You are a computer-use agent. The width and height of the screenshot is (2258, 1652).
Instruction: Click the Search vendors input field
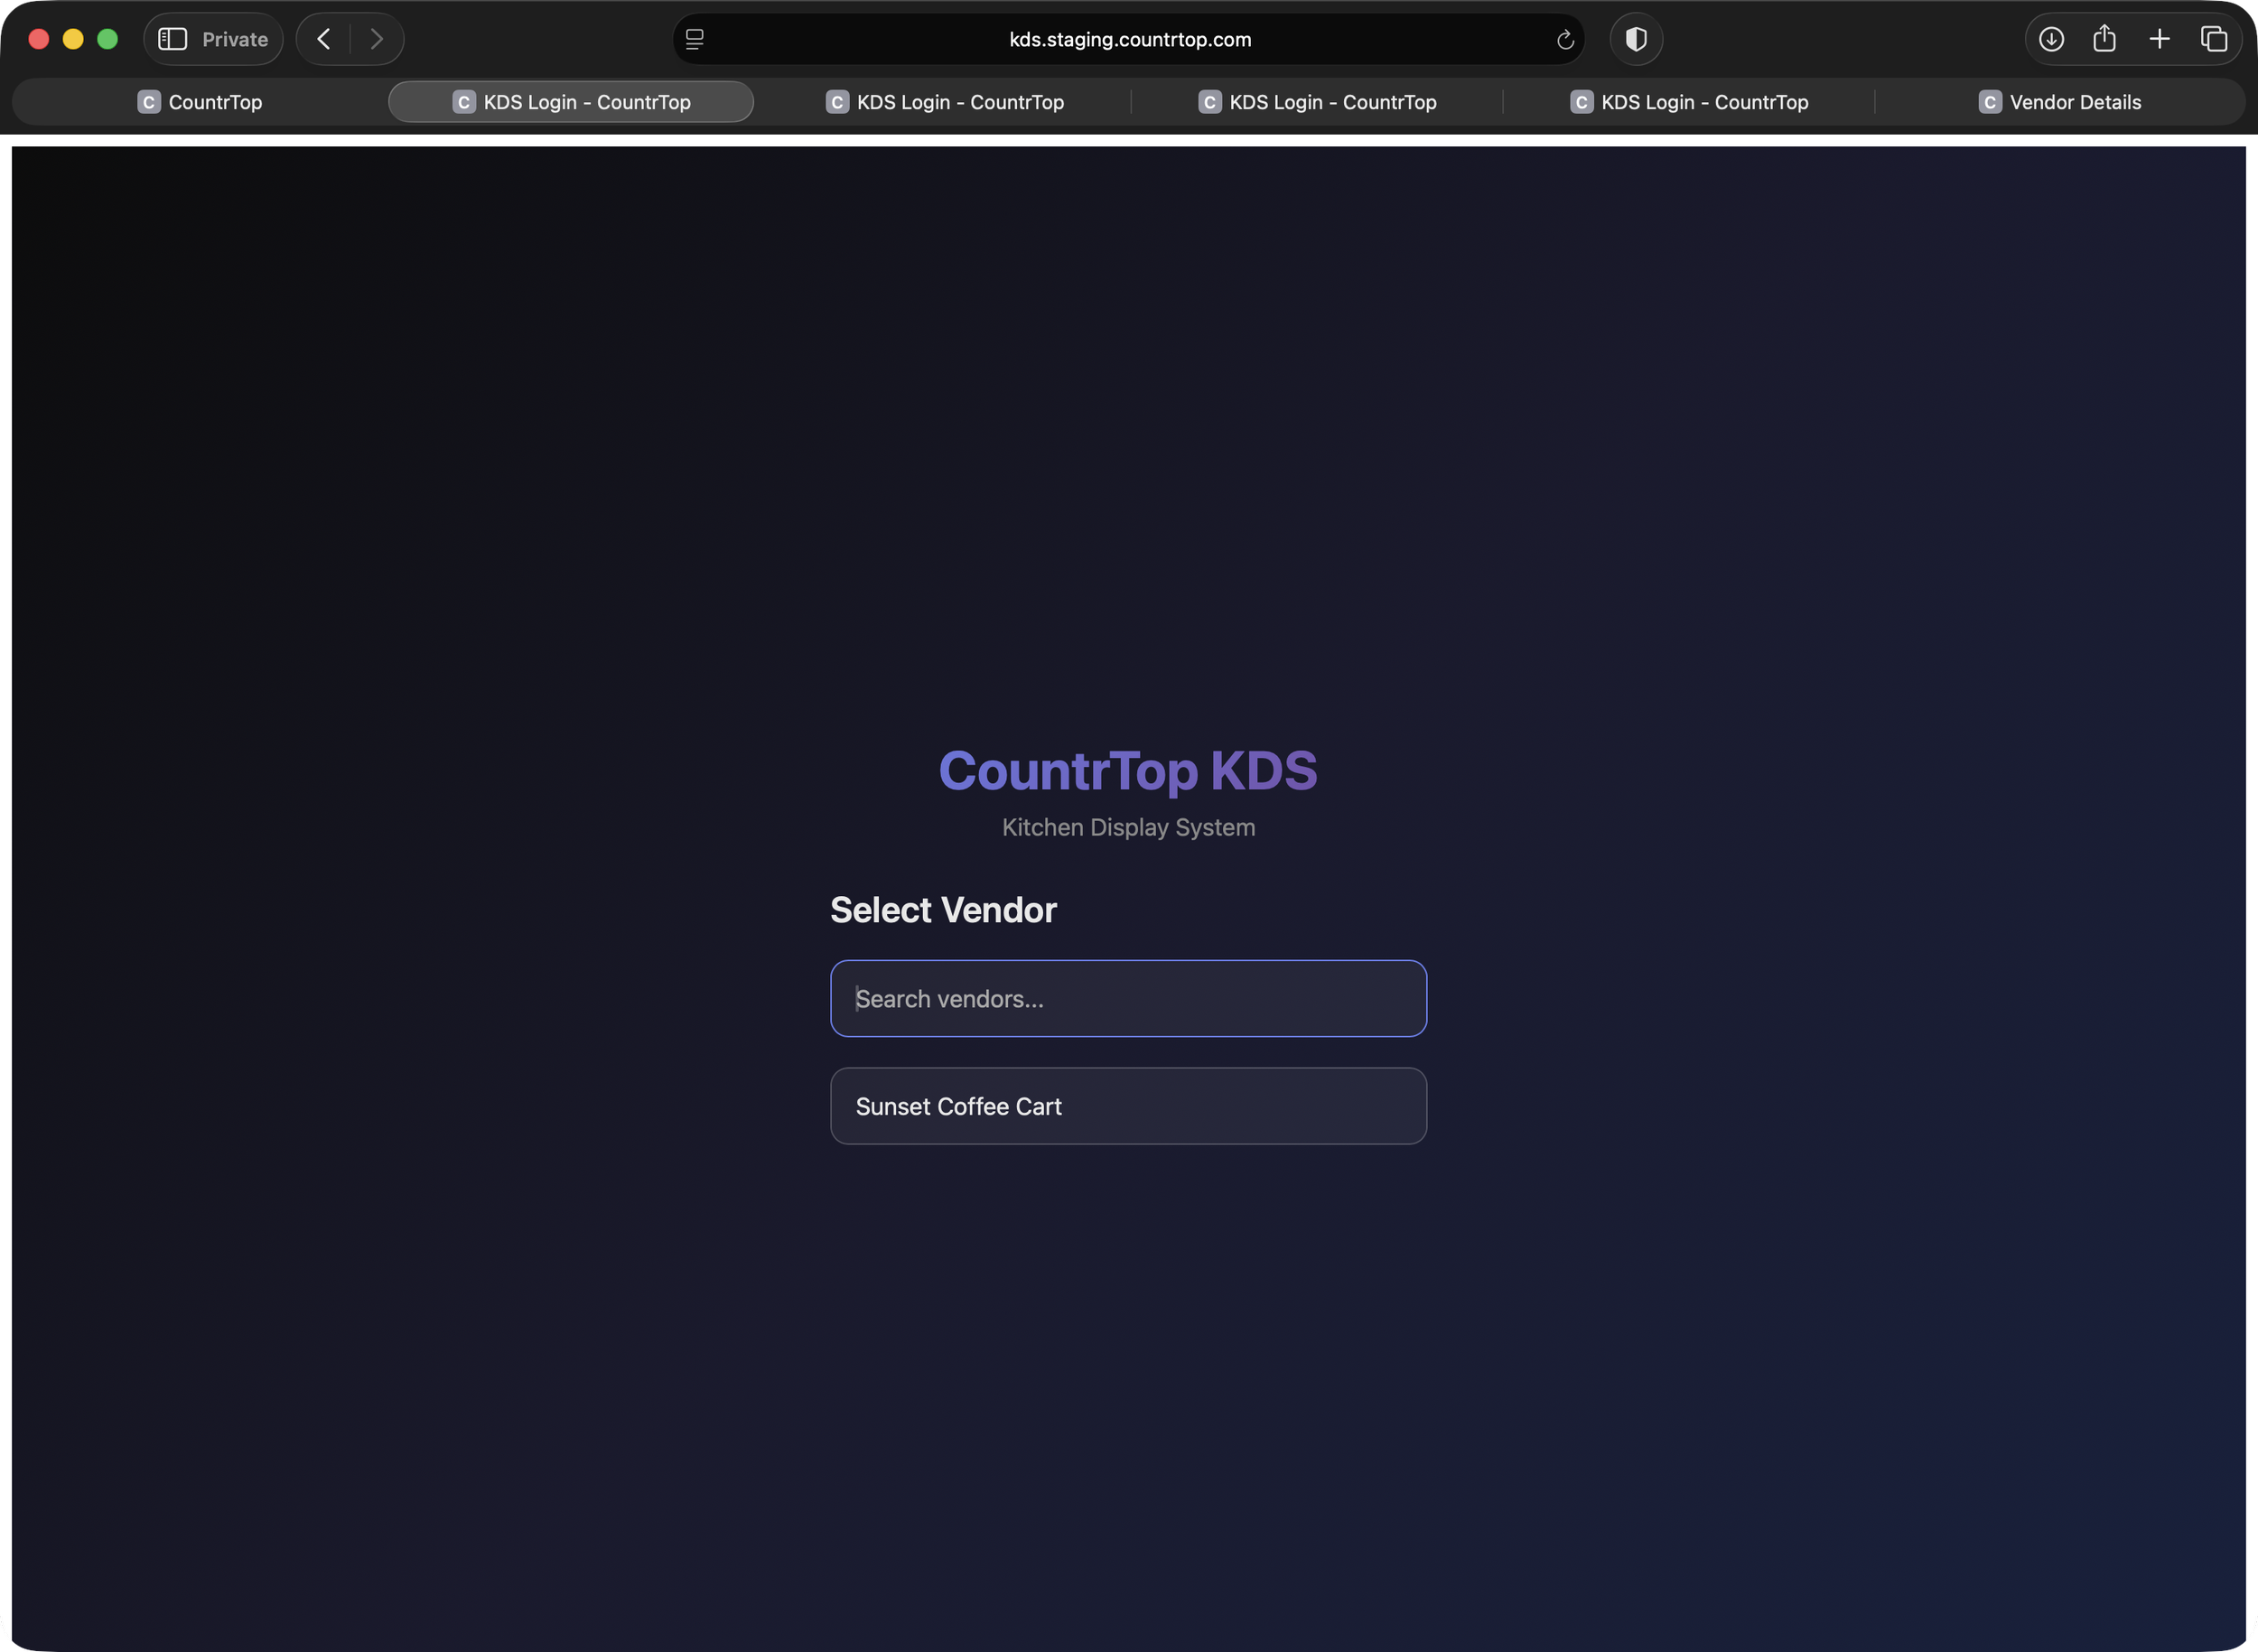click(1128, 998)
